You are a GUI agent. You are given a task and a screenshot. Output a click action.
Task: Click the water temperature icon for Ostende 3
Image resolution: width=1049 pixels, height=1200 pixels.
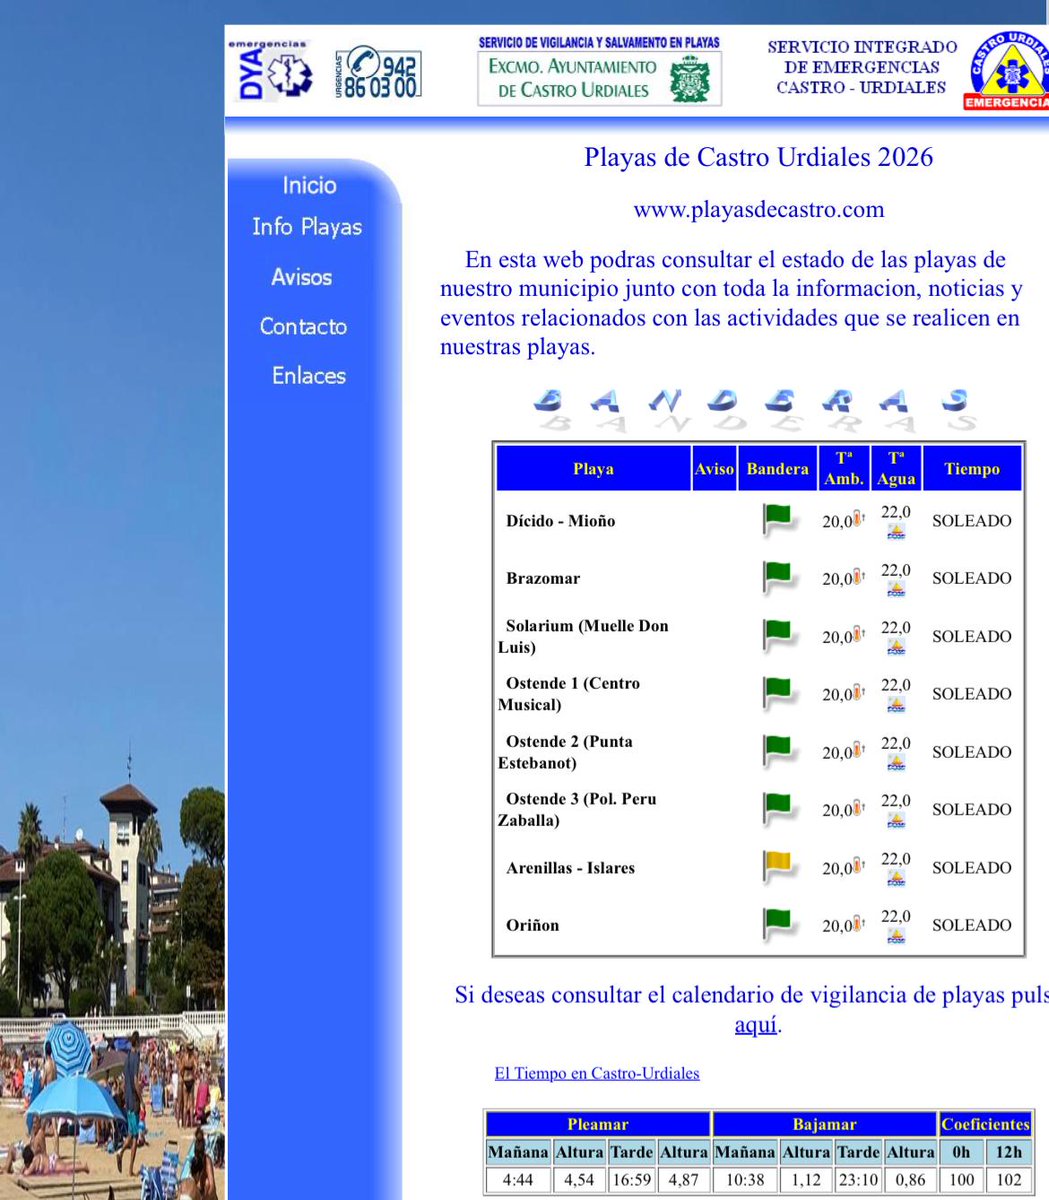[x=896, y=821]
